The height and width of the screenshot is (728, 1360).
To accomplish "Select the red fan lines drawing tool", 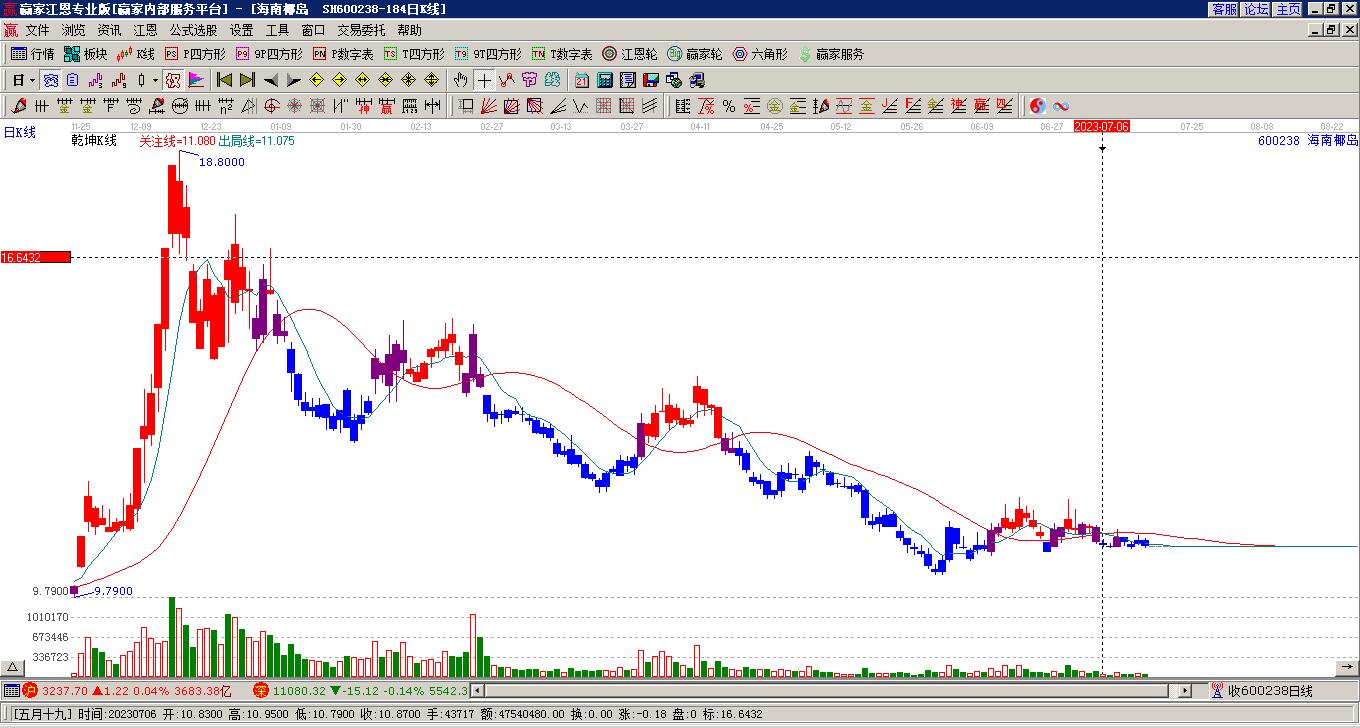I will coord(489,106).
